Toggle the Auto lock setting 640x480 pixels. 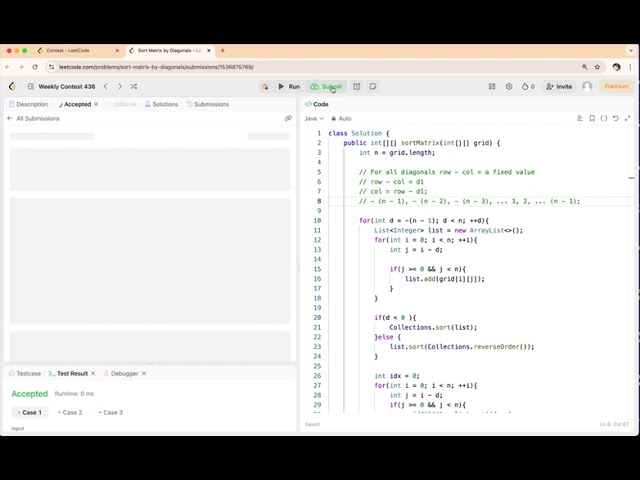(x=341, y=118)
